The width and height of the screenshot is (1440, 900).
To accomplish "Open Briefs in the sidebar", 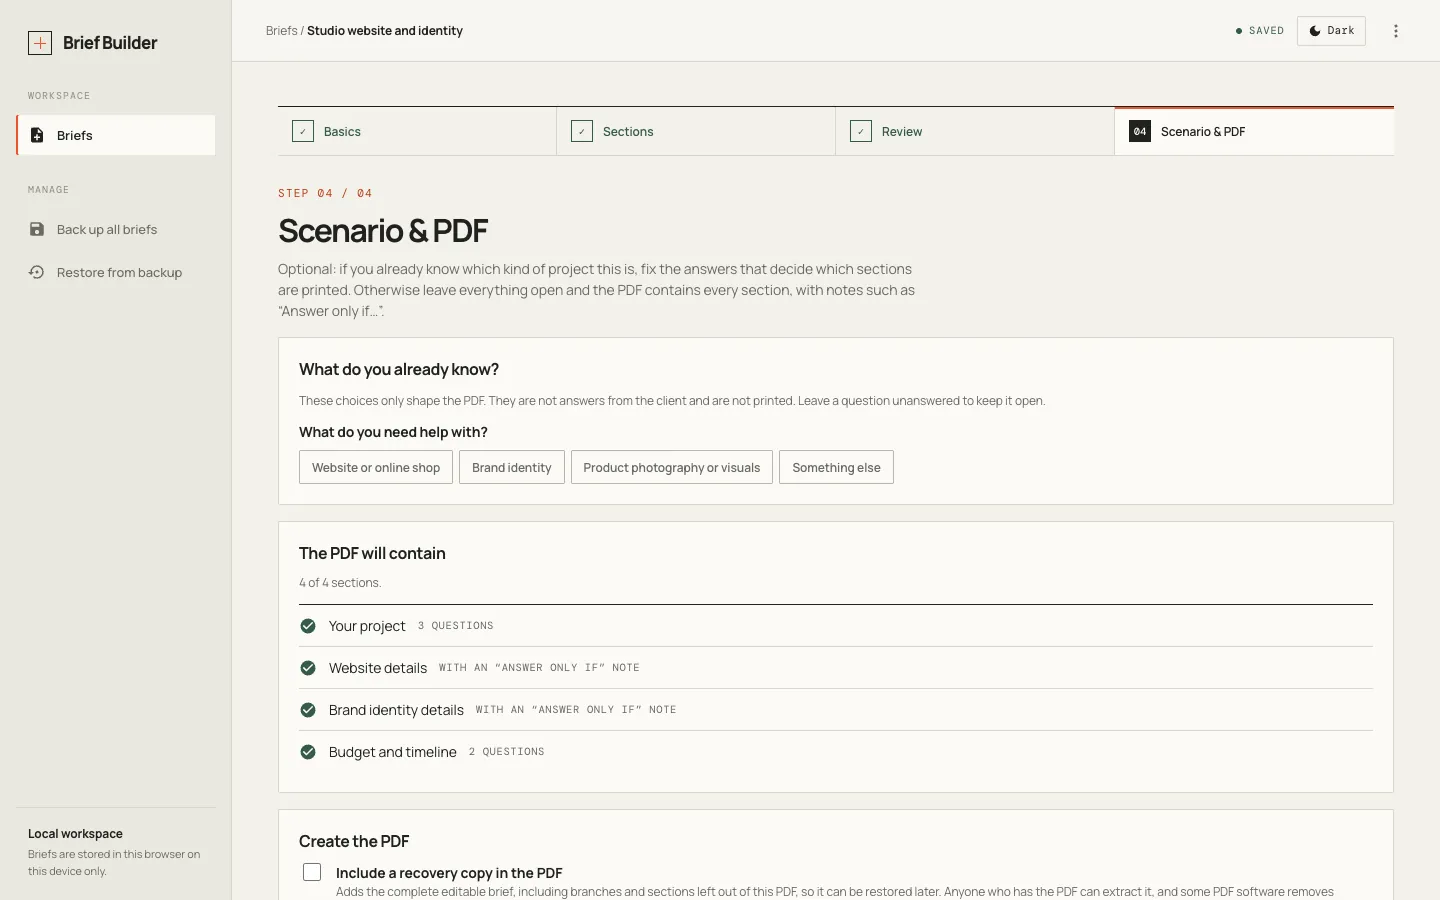I will tap(116, 135).
